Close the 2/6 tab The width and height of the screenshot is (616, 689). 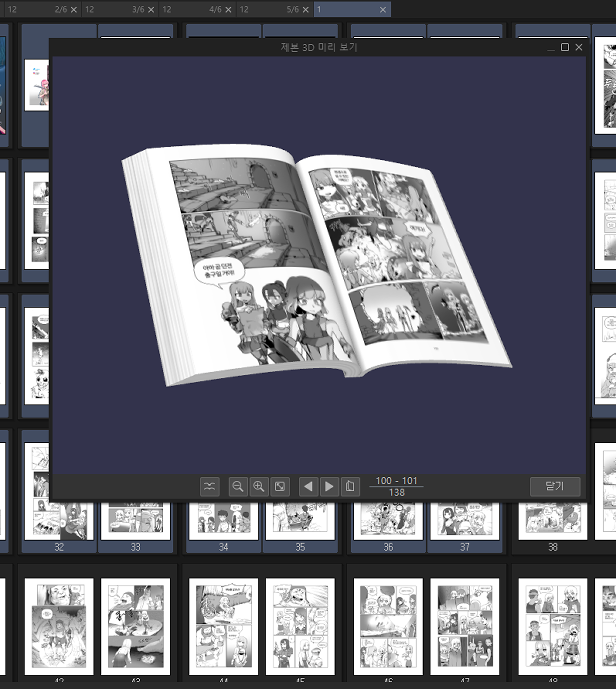pyautogui.click(x=74, y=10)
